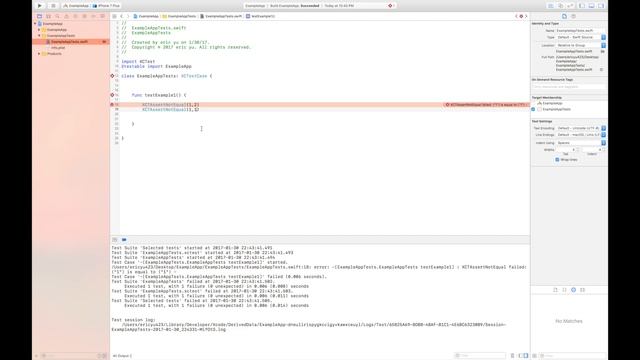640x360 pixels.
Task: Open the Find navigator tab
Action: coord(57,16)
